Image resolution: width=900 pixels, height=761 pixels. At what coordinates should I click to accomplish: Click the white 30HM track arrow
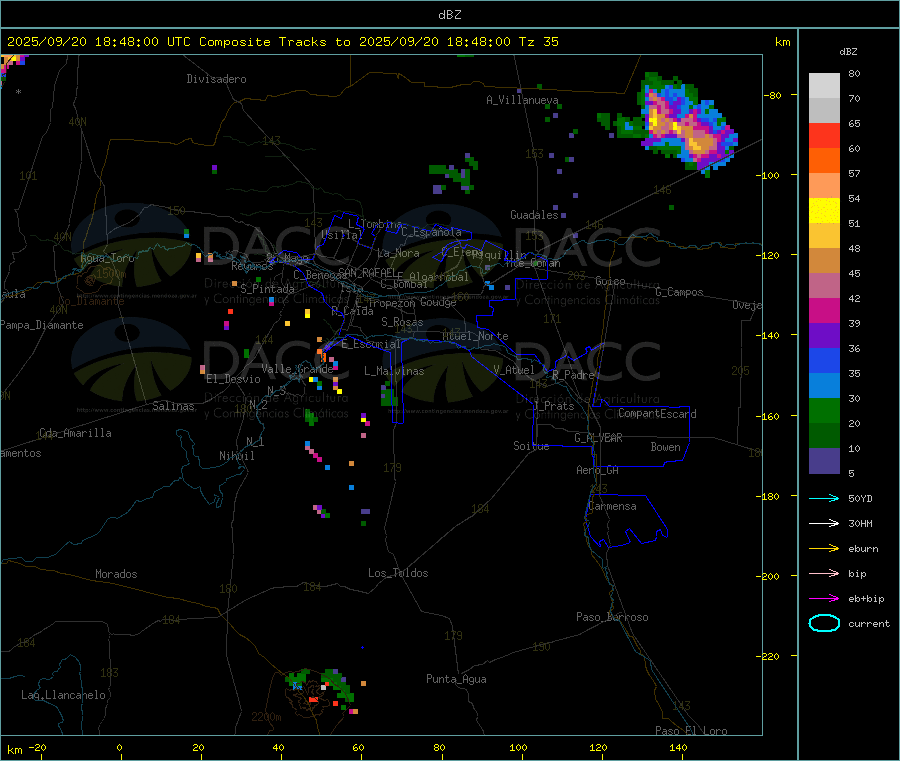click(824, 523)
